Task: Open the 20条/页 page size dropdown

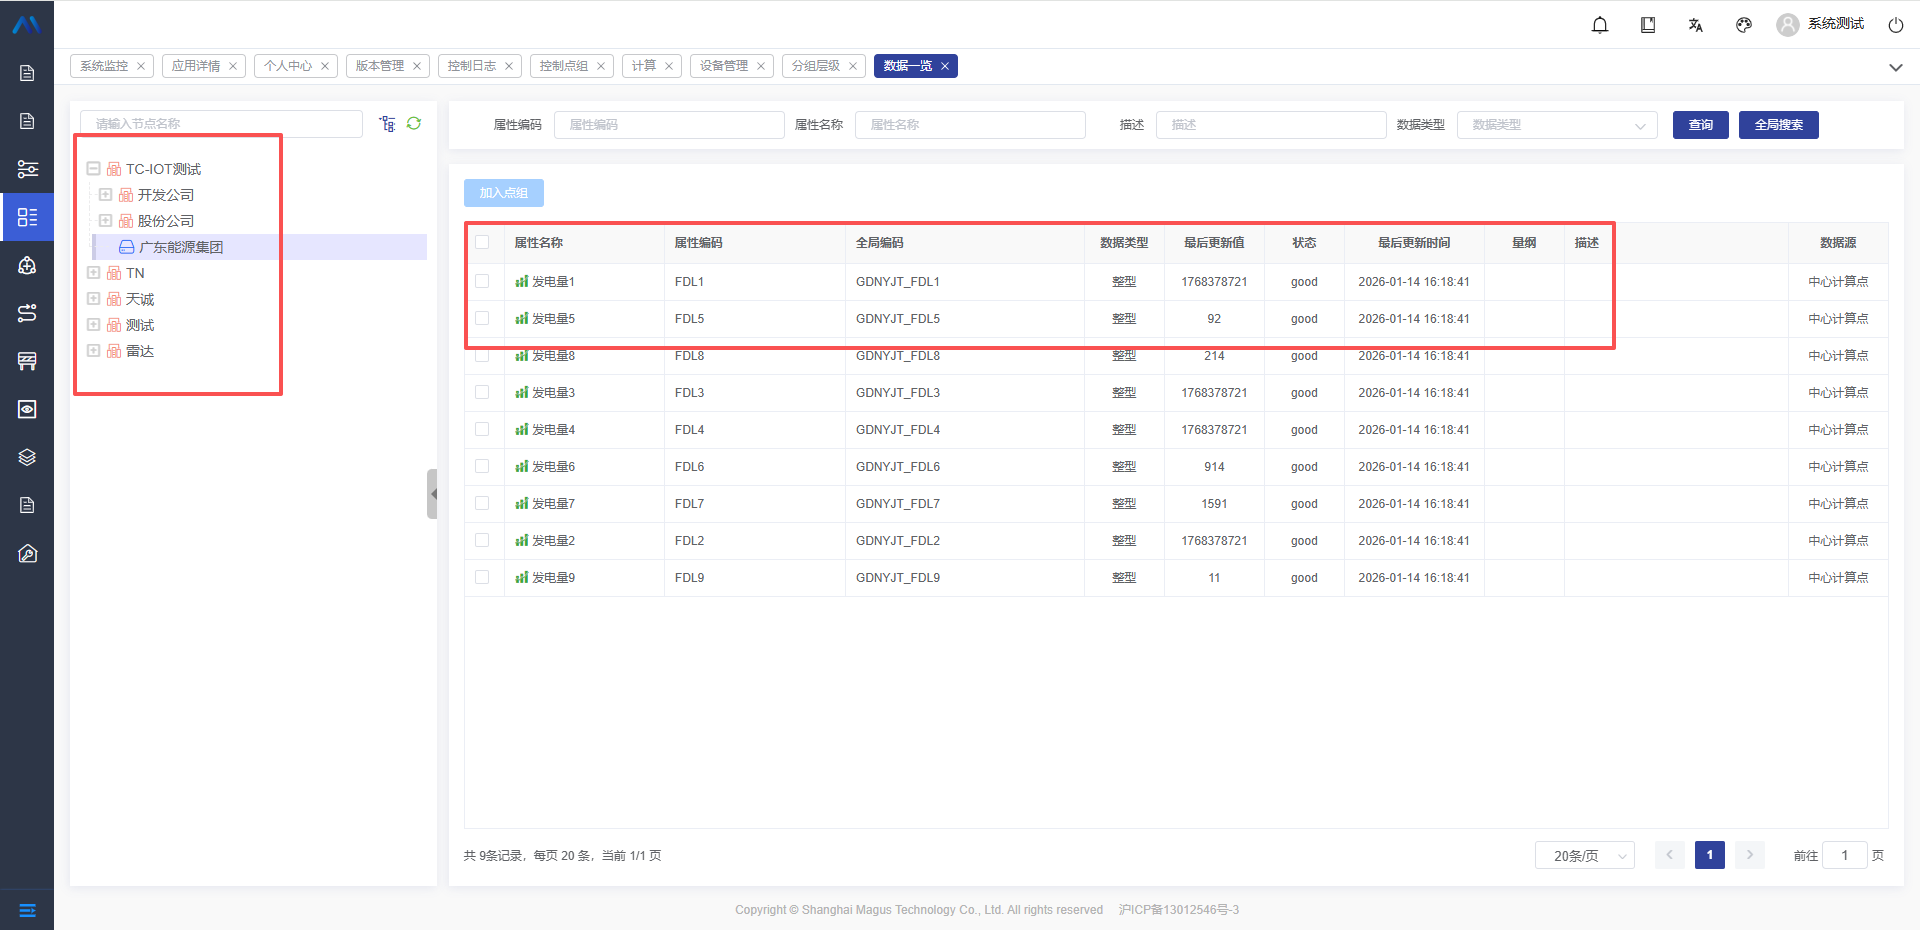Action: pyautogui.click(x=1584, y=856)
